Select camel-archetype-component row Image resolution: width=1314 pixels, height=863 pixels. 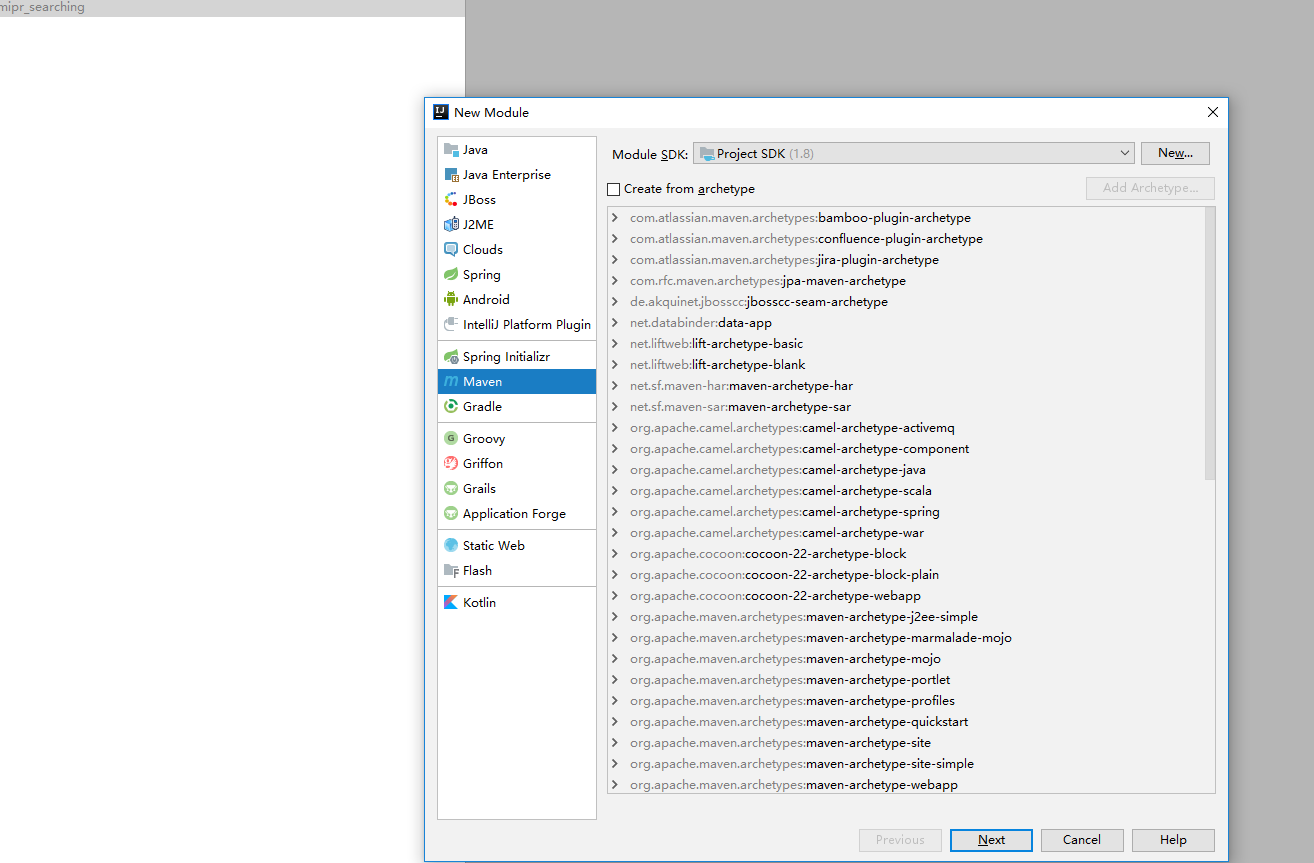point(906,449)
